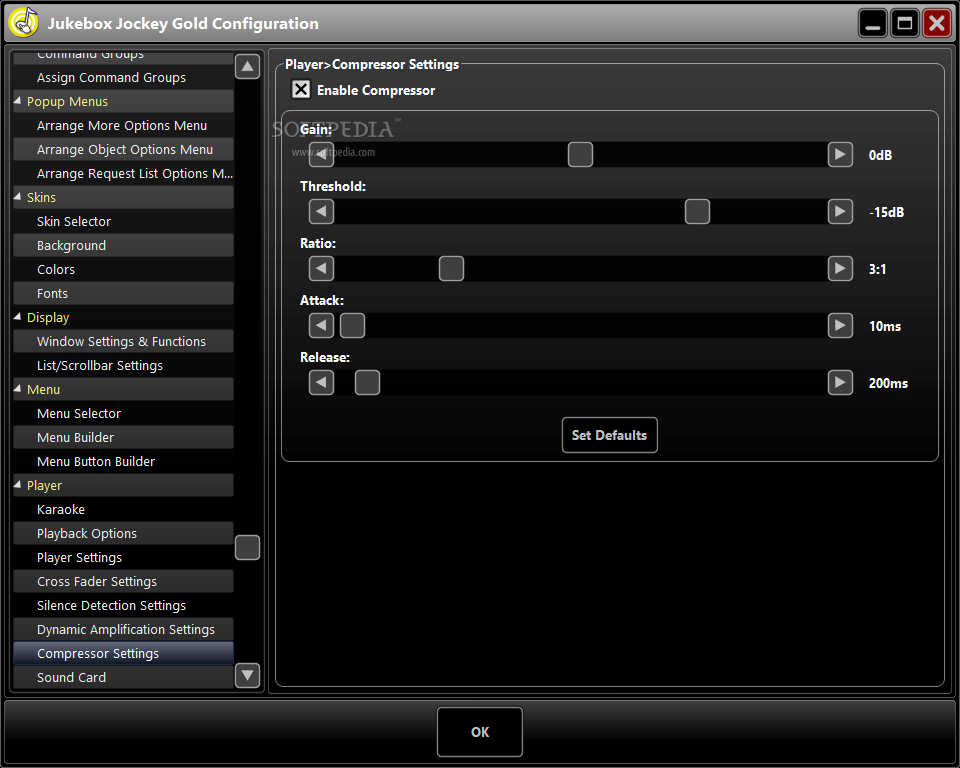This screenshot has width=960, height=768.
Task: Click the Threshold decrease arrow
Action: point(321,211)
